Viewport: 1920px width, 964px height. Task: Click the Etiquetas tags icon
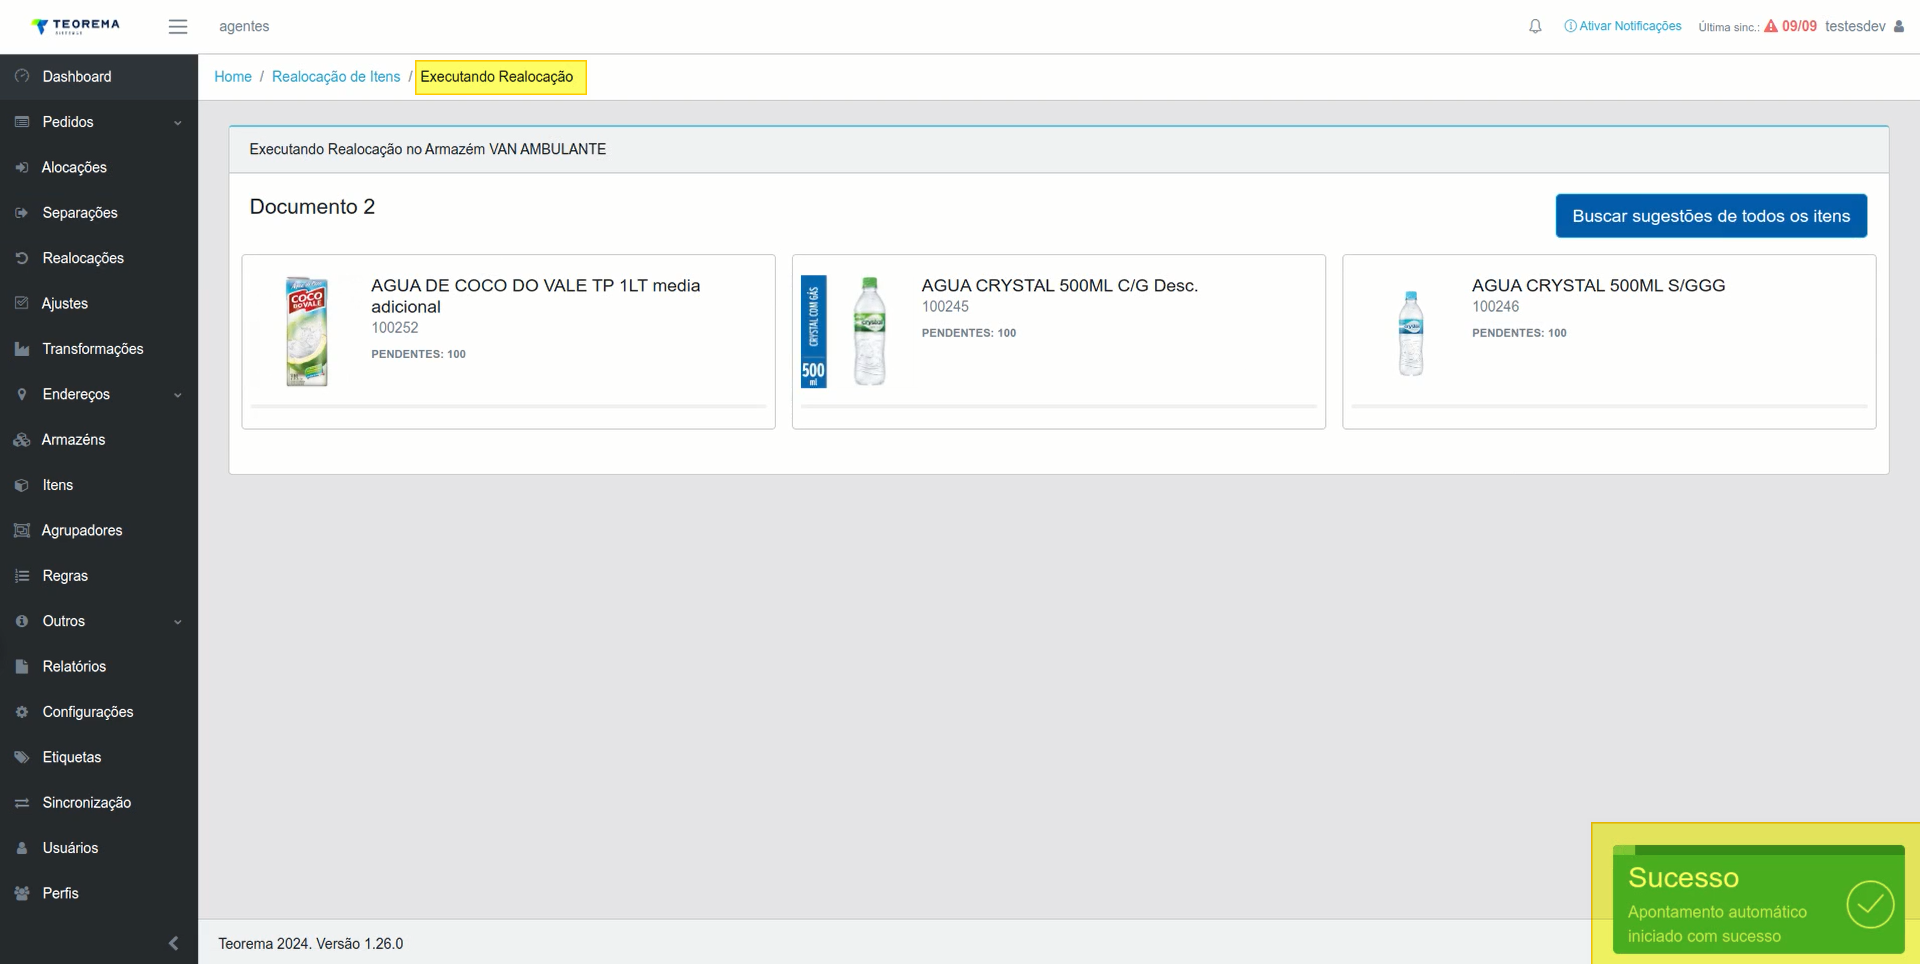tap(22, 757)
